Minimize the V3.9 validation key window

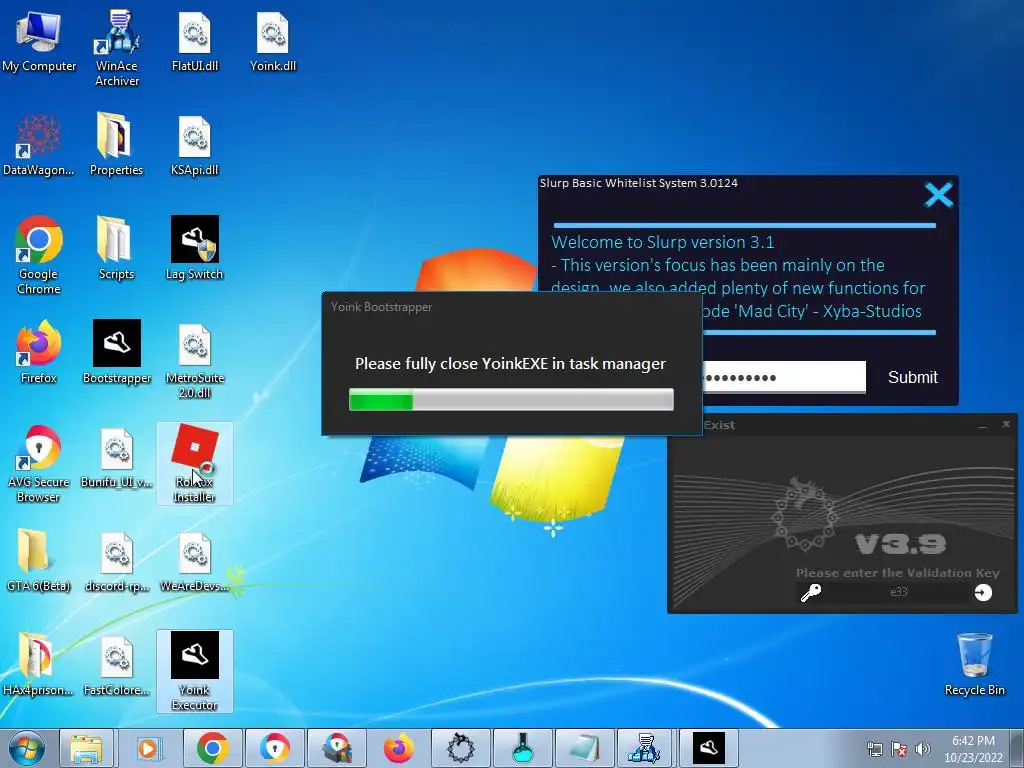coord(982,425)
